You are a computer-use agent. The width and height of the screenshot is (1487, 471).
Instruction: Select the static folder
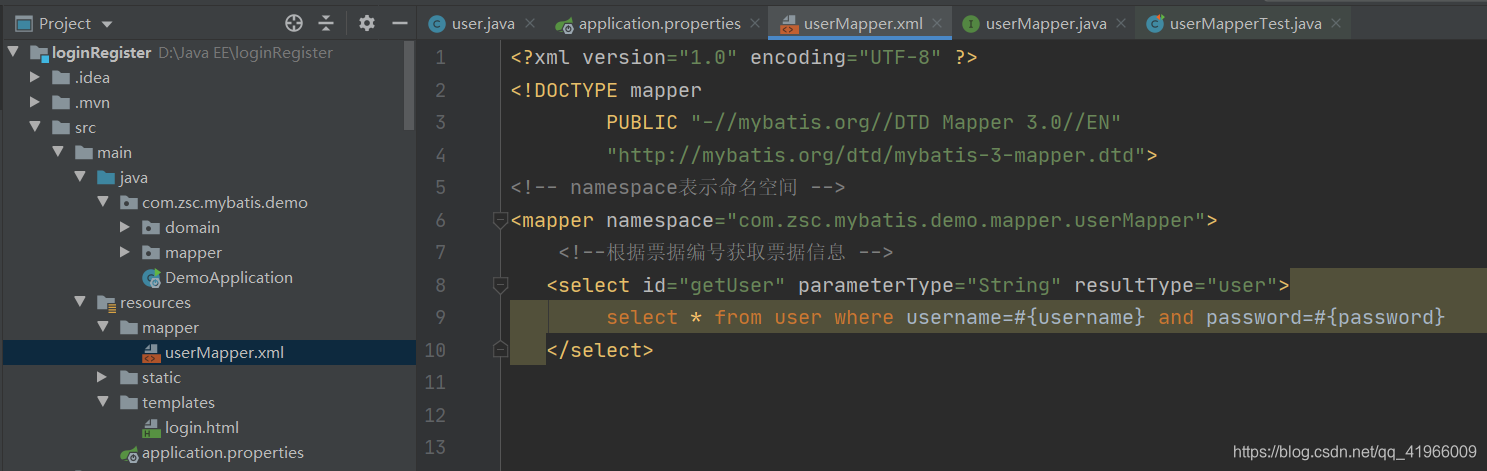162,378
